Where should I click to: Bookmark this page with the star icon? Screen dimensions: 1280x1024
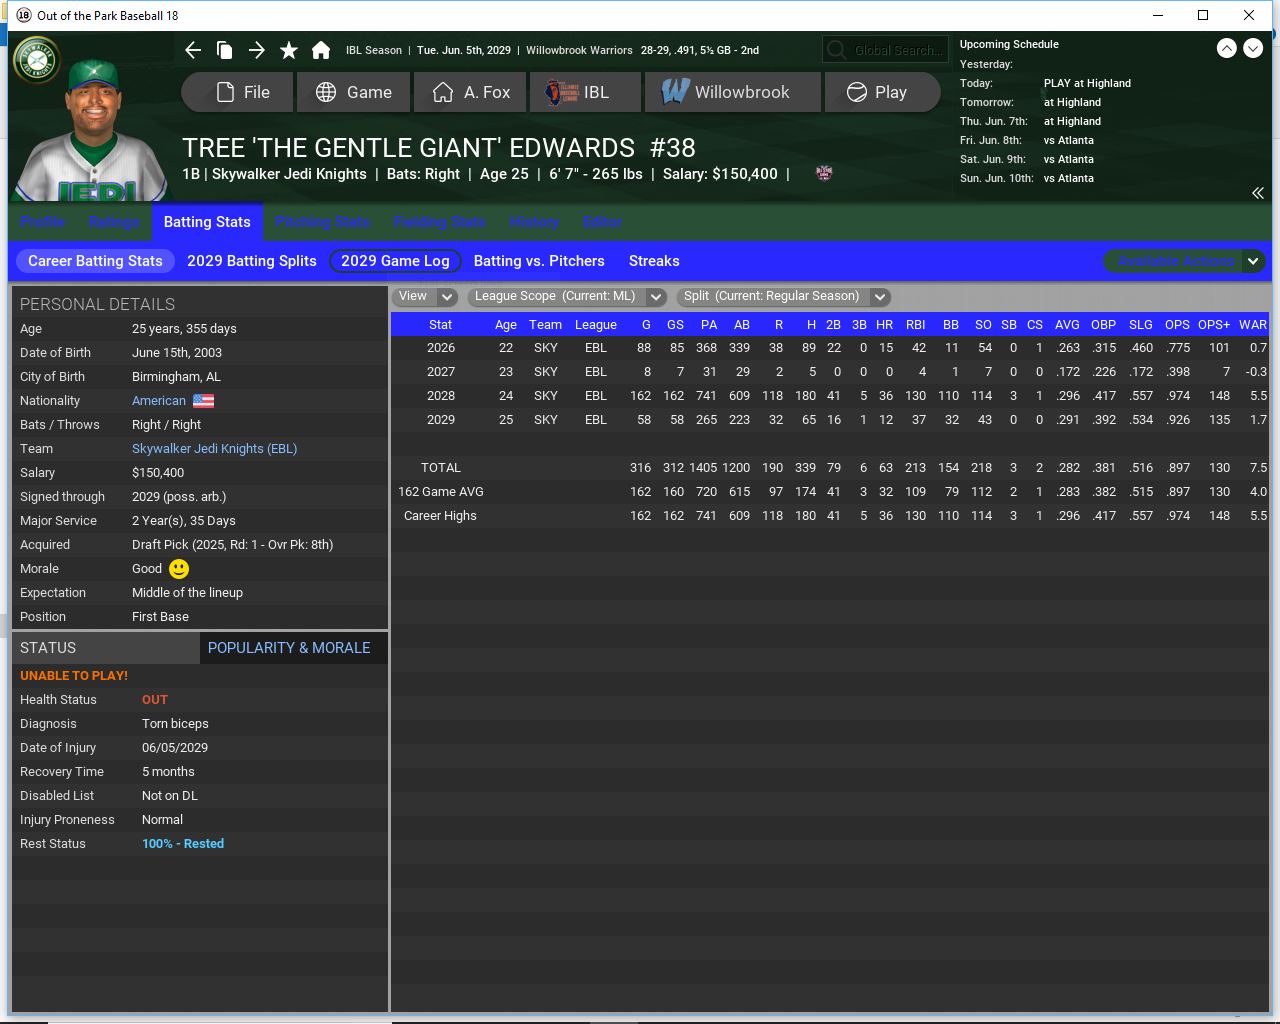coord(289,50)
